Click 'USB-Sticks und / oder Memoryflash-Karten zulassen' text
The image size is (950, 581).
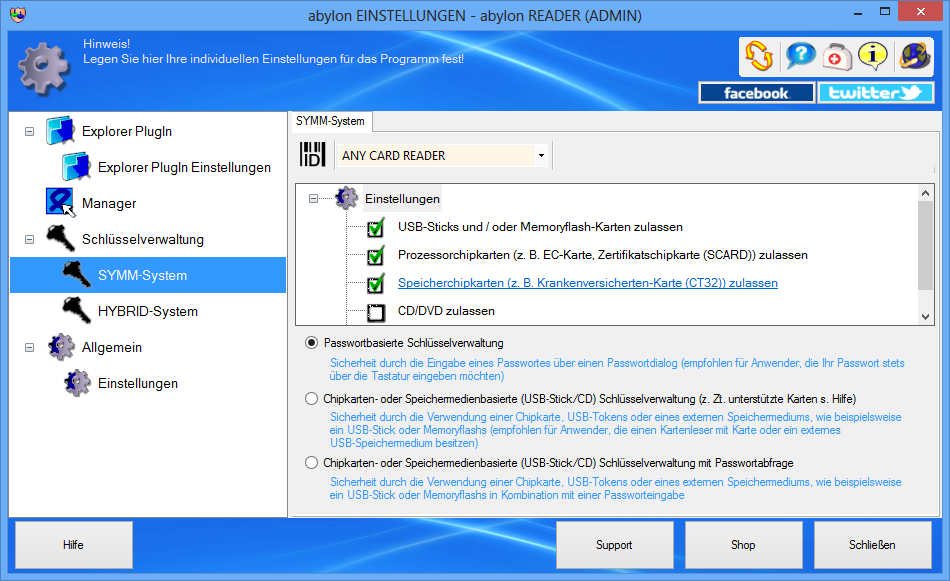click(540, 227)
